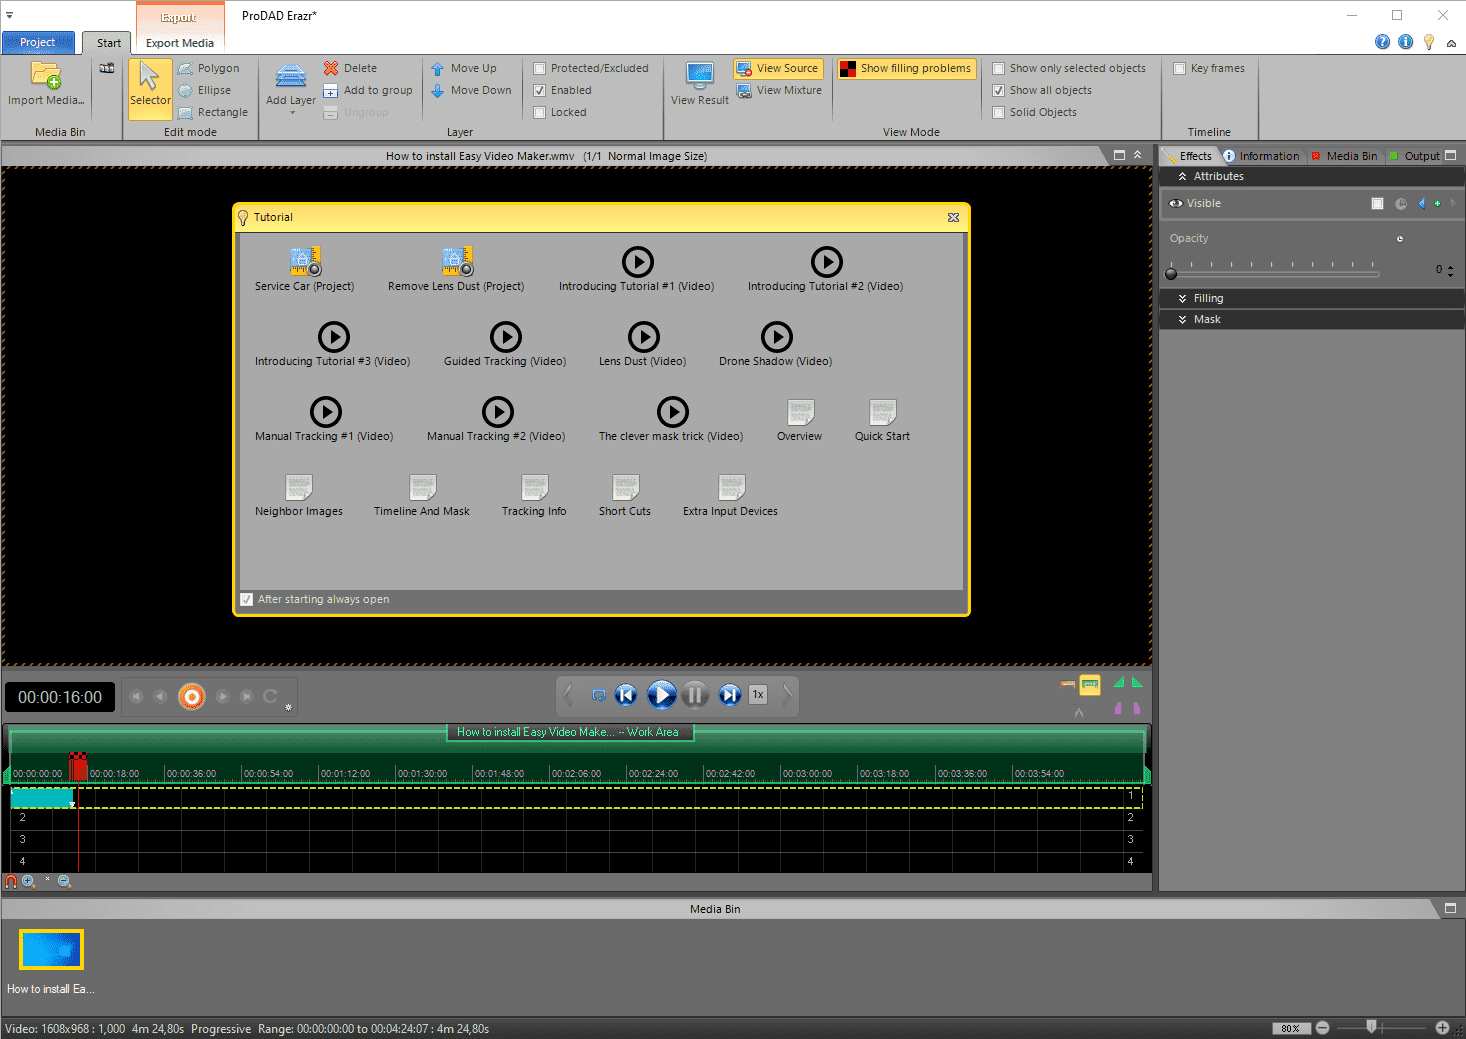This screenshot has height=1039, width=1466.
Task: Choose the Ellipse mask tool
Action: pos(205,90)
